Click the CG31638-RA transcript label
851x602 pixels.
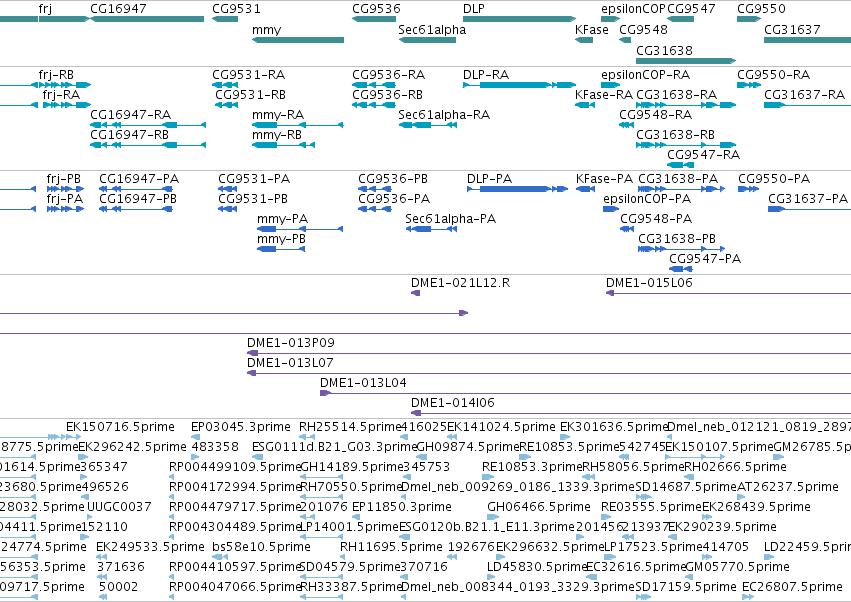(x=676, y=95)
